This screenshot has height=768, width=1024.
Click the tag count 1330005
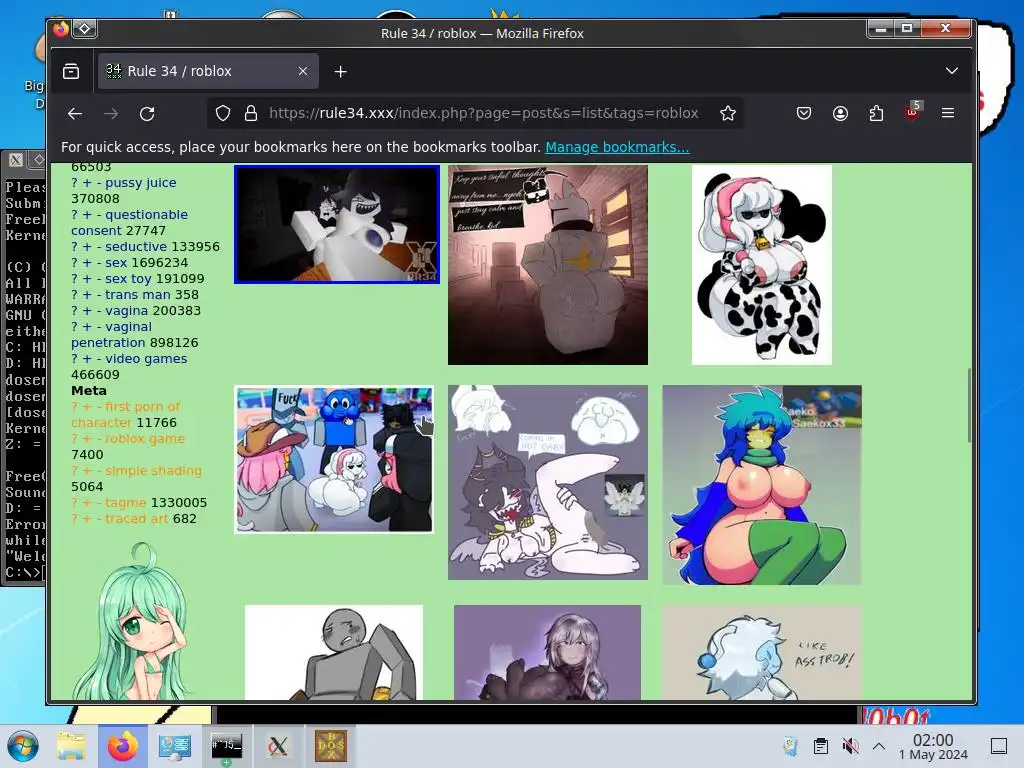[x=179, y=502]
